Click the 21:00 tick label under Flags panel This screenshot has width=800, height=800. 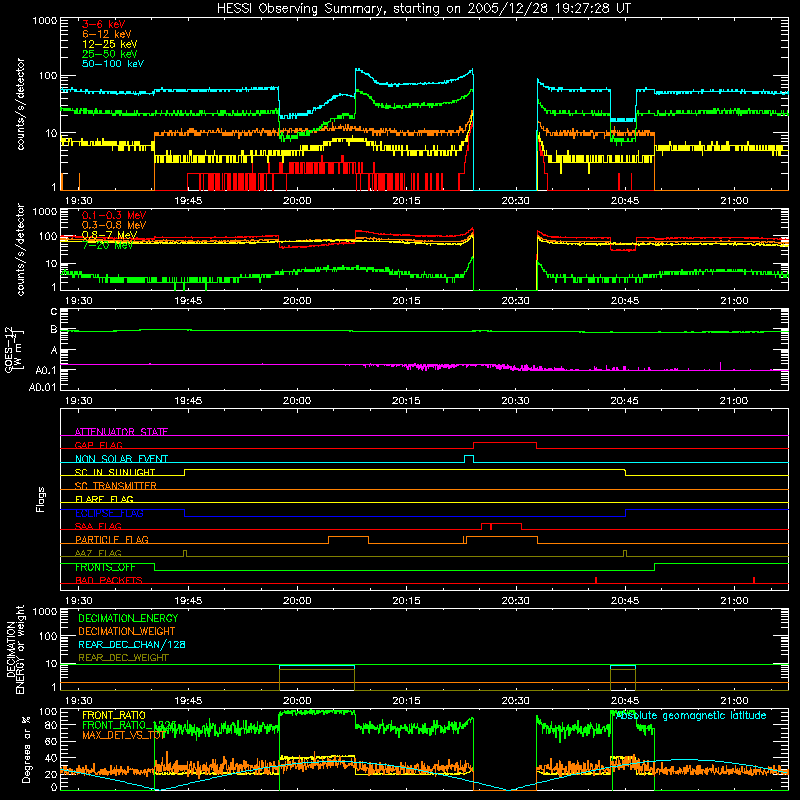pyautogui.click(x=734, y=601)
